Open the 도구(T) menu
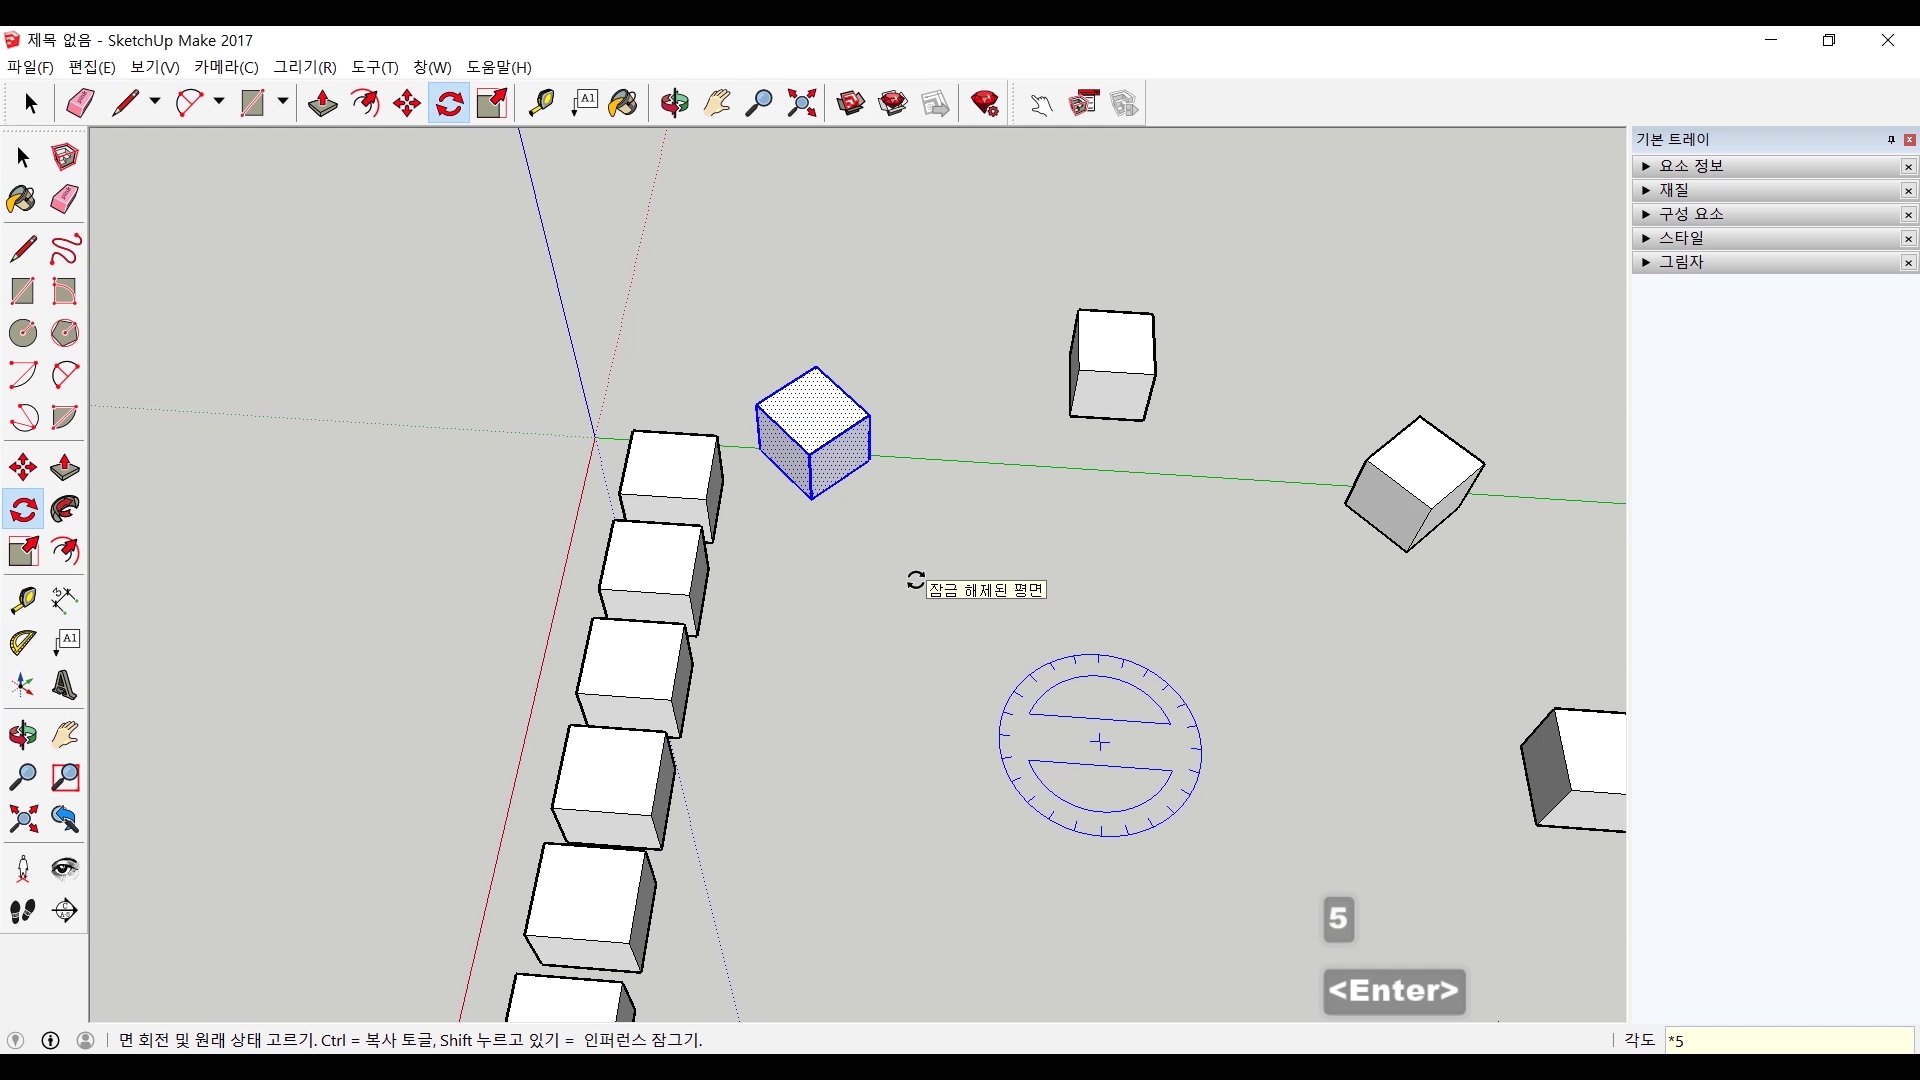The height and width of the screenshot is (1080, 1920). click(375, 67)
